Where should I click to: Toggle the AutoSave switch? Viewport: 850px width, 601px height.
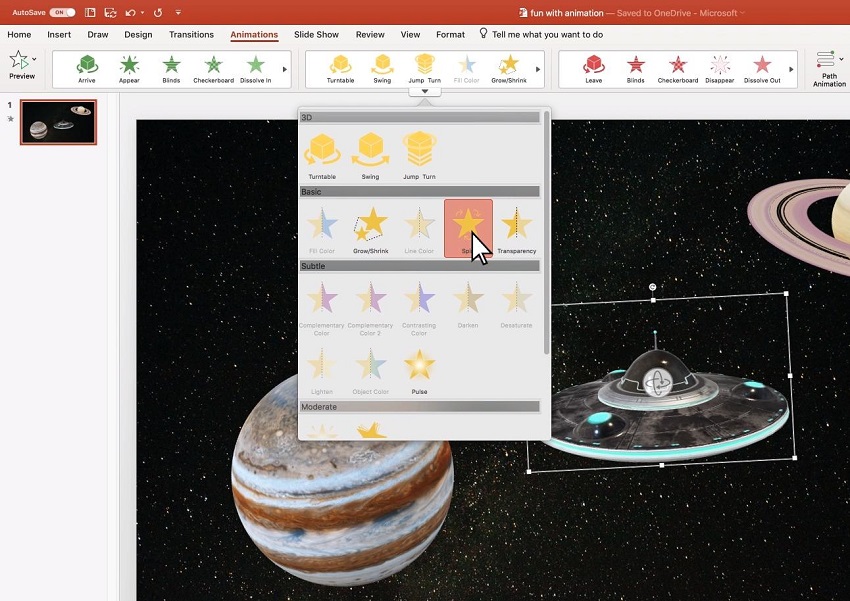pos(61,13)
